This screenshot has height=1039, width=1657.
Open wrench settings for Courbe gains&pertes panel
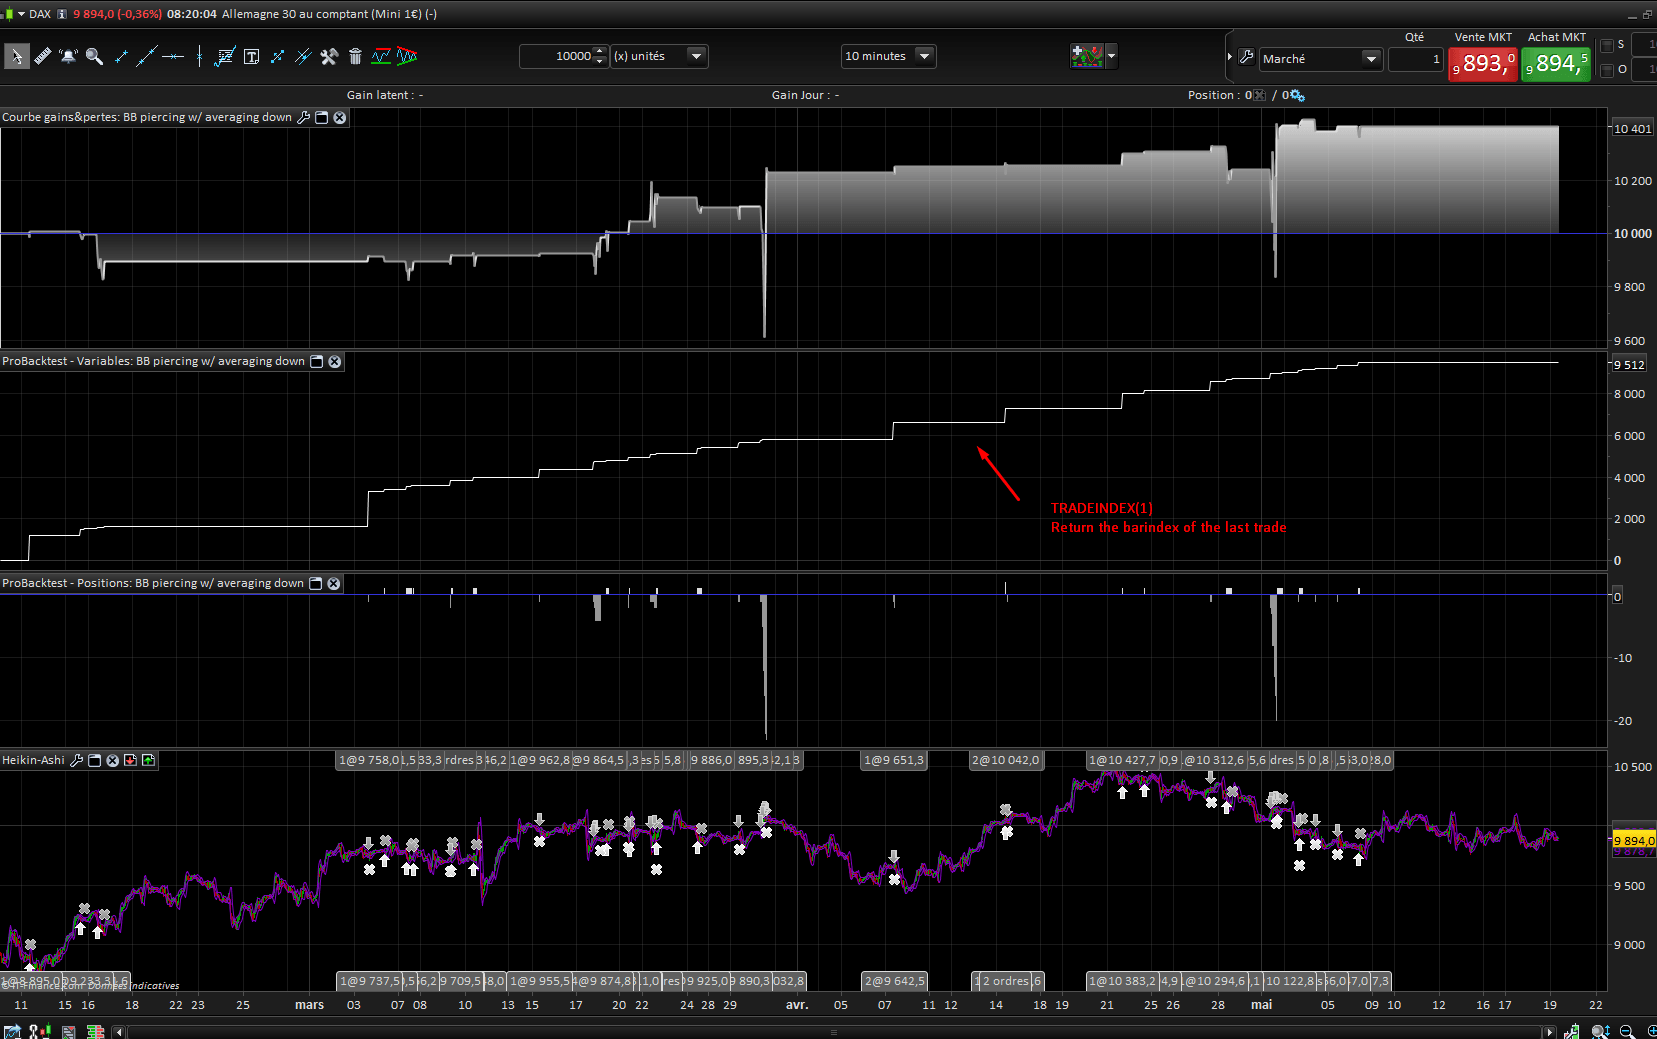pyautogui.click(x=304, y=117)
